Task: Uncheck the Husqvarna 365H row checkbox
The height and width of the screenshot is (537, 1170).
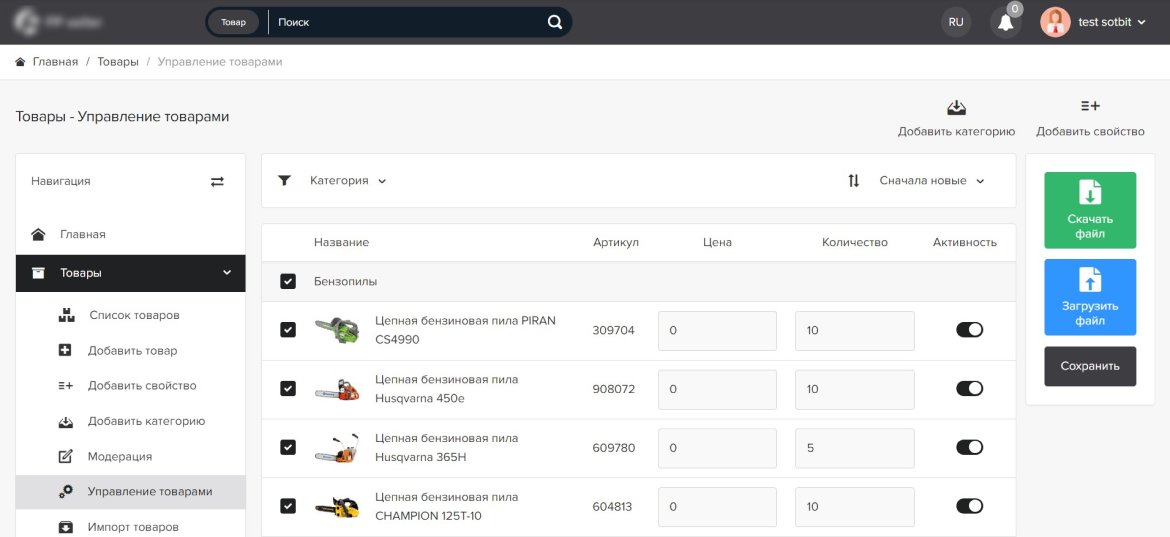Action: (x=288, y=447)
